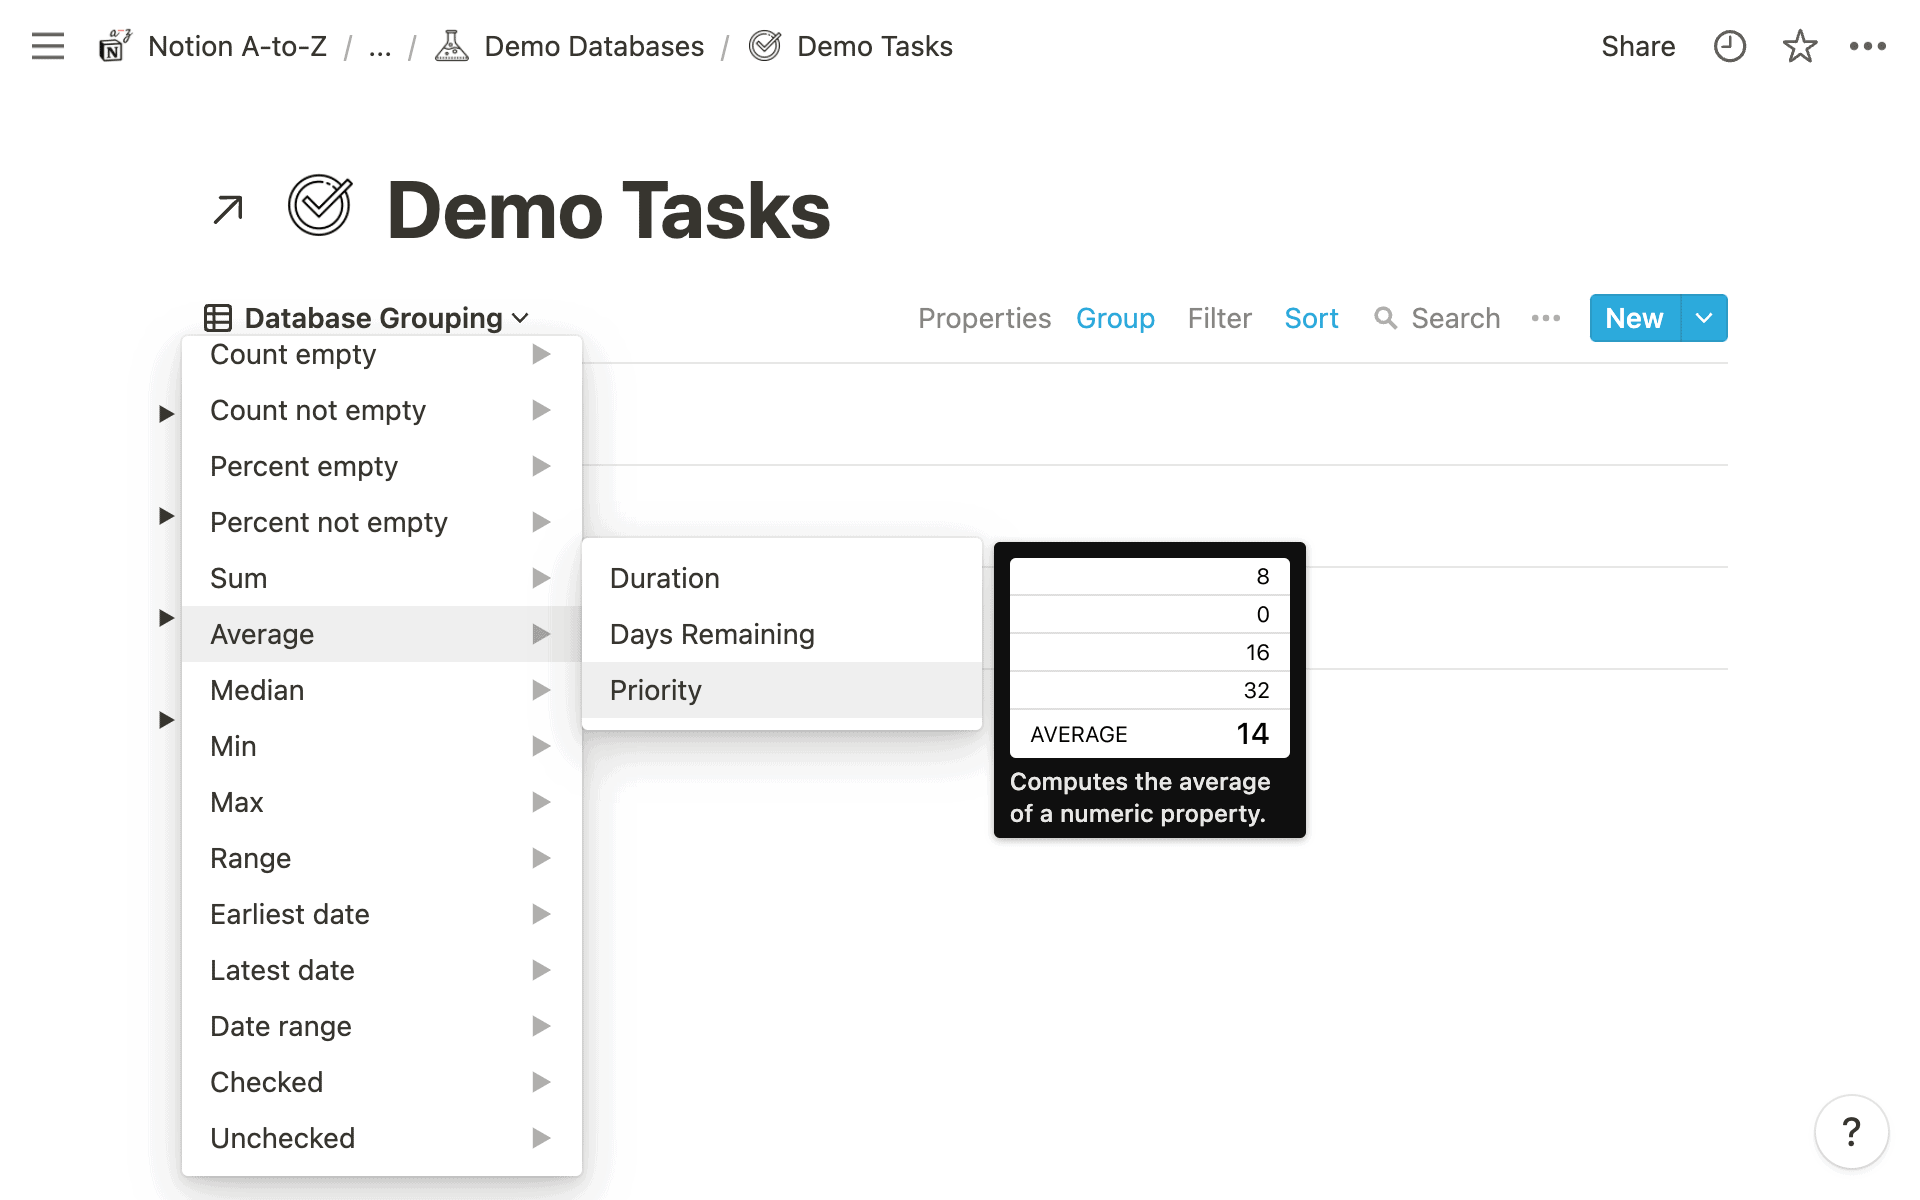Open page updates clock icon

(1729, 46)
